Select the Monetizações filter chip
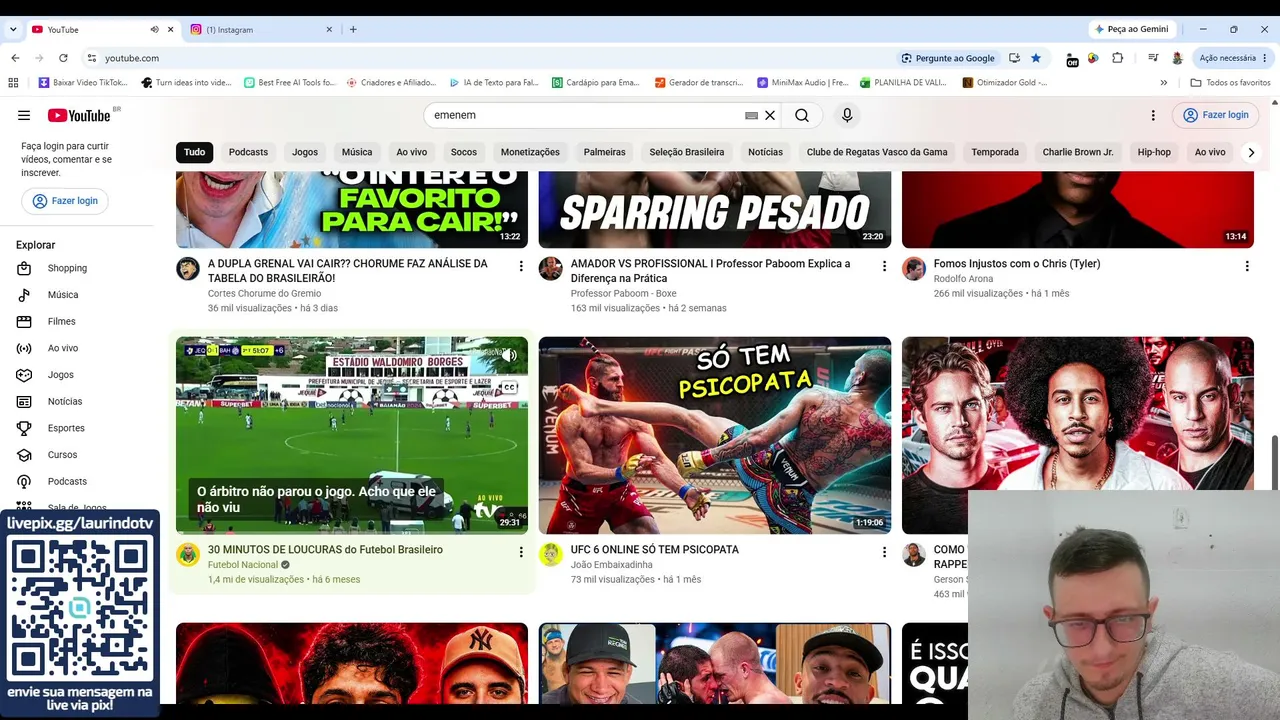The height and width of the screenshot is (720, 1280). [530, 152]
